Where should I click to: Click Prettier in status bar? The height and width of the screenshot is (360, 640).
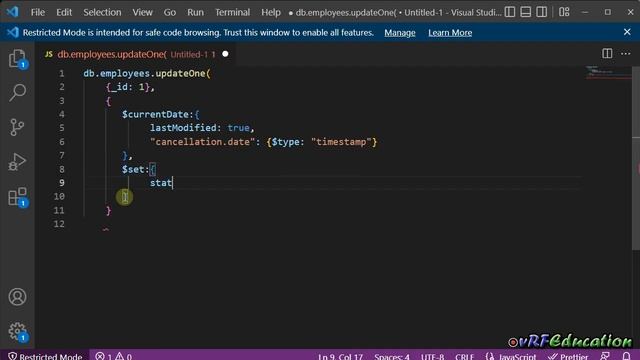pyautogui.click(x=568, y=356)
